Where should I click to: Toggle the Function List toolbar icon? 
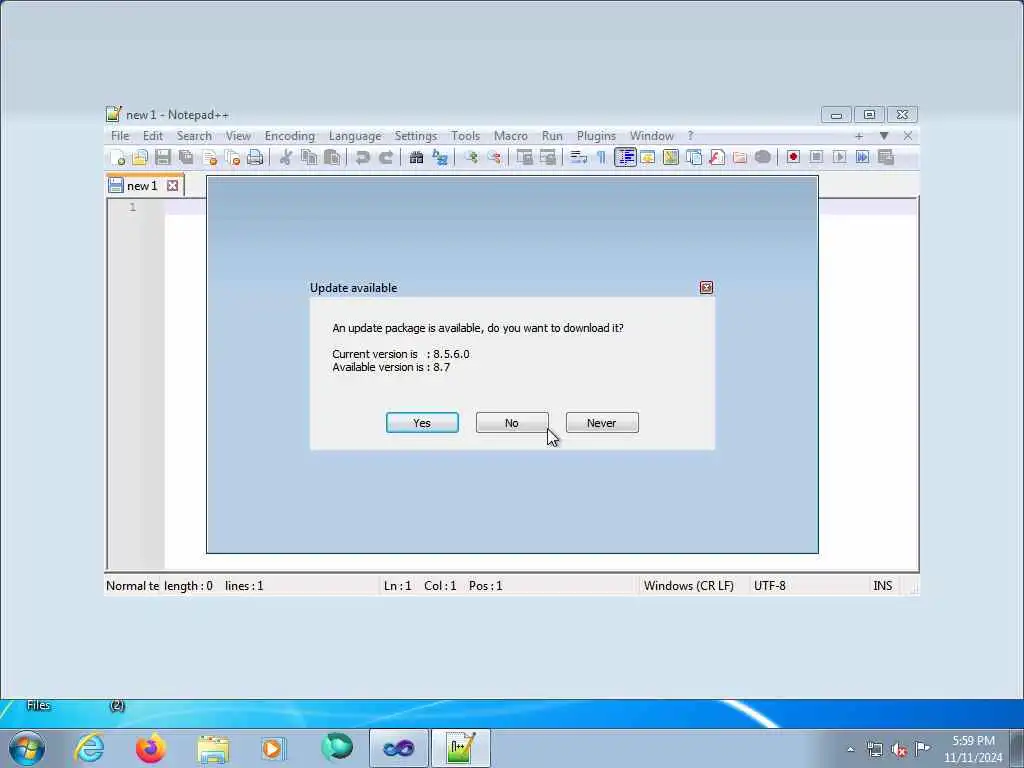click(717, 157)
